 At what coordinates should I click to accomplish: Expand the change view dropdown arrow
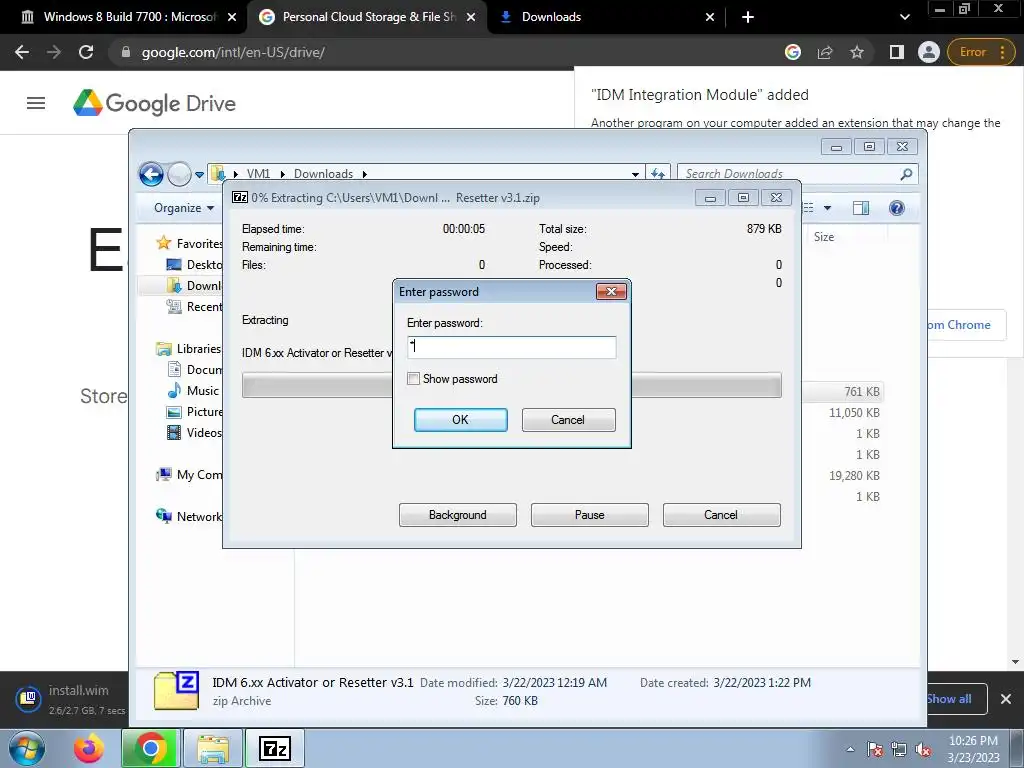coord(827,208)
